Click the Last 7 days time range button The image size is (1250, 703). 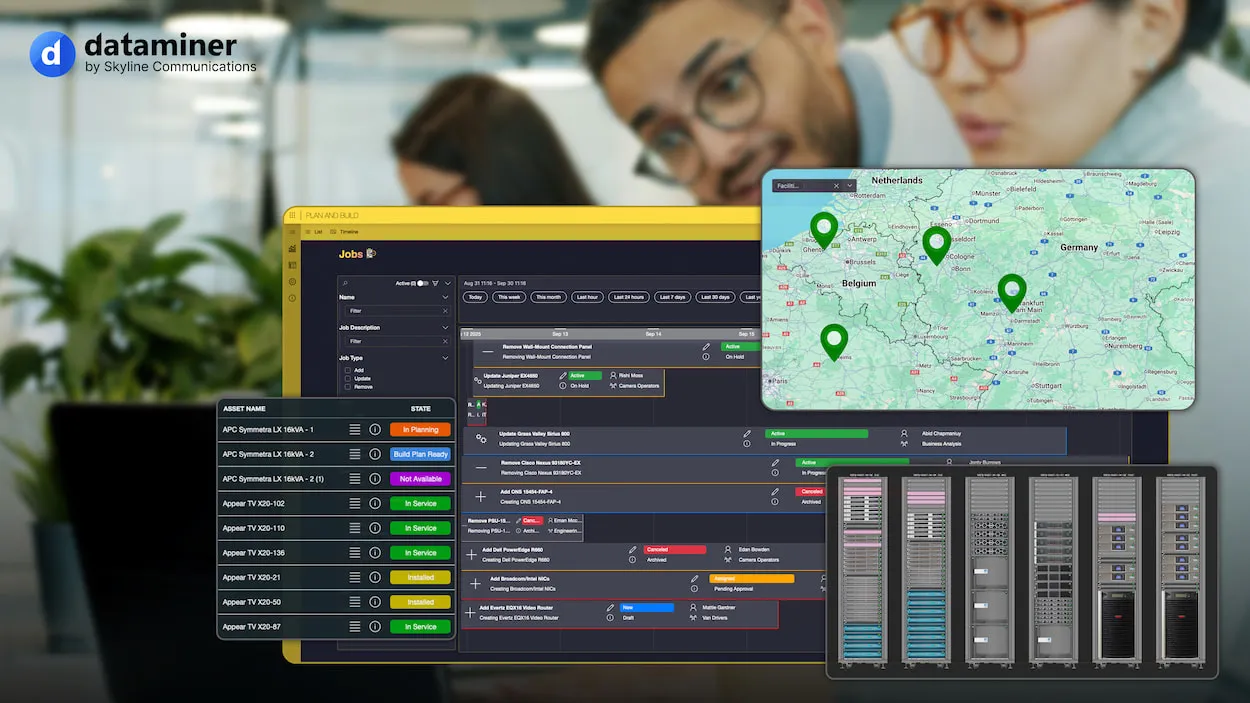point(672,297)
